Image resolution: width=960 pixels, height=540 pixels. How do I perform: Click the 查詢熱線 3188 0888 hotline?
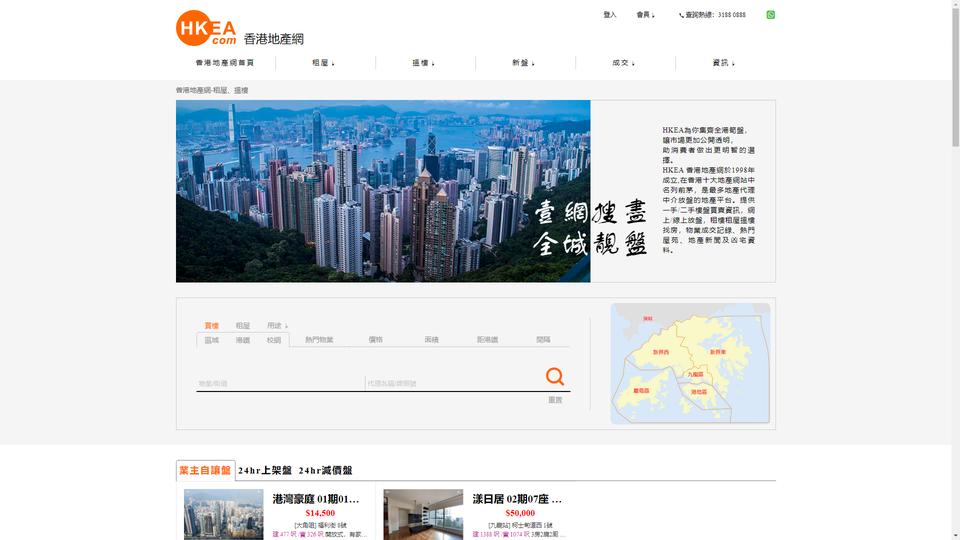pyautogui.click(x=712, y=15)
